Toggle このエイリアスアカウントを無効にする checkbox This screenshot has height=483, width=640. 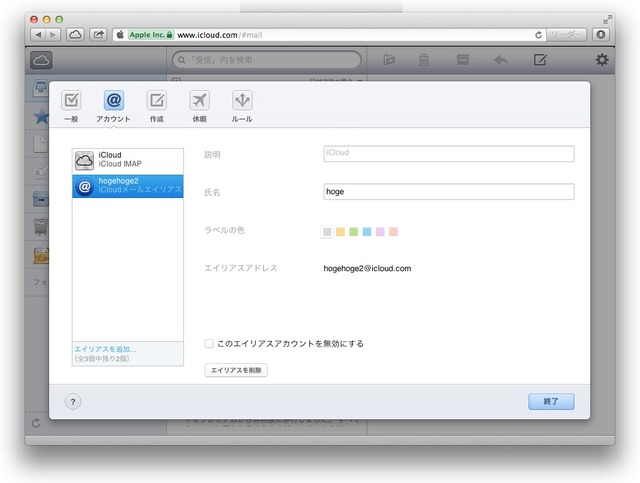(x=209, y=343)
